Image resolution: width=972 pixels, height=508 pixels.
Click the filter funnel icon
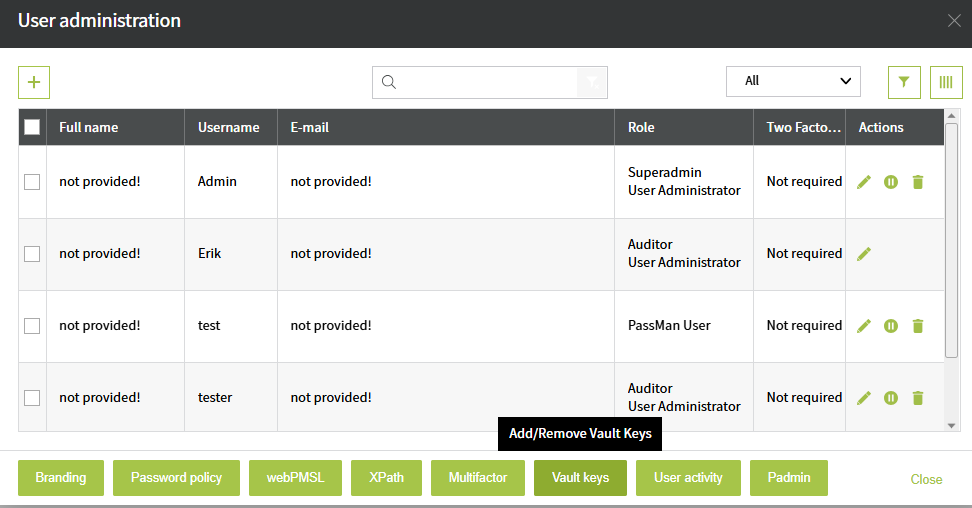[x=904, y=82]
